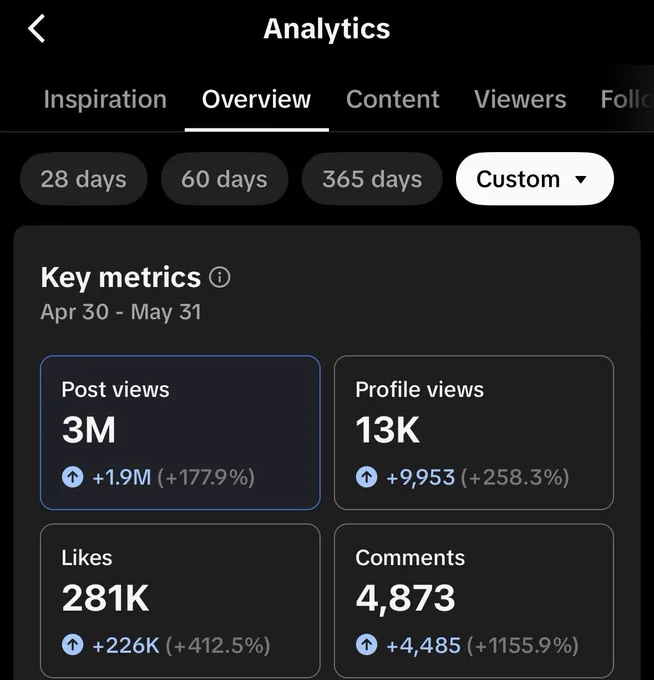Select the 60 days range
This screenshot has width=654, height=680.
[x=224, y=179]
